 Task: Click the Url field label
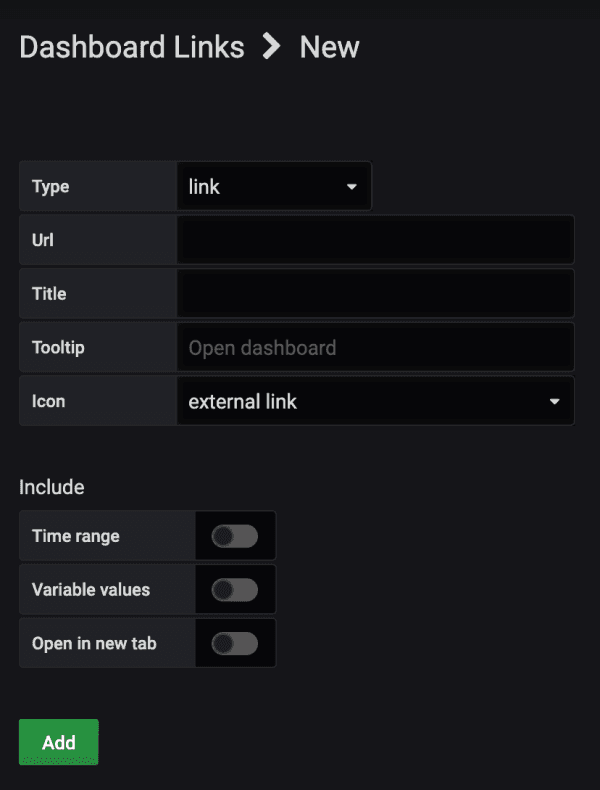click(x=43, y=241)
